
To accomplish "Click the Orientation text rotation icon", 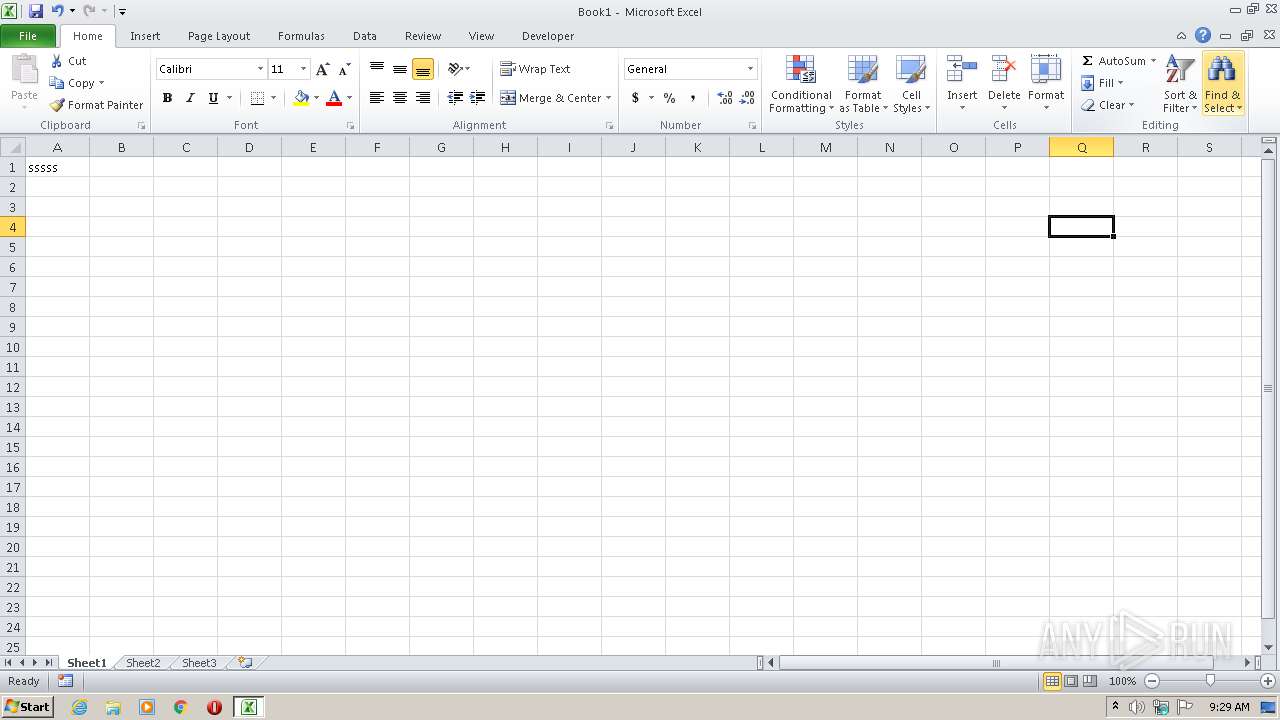I will (455, 69).
